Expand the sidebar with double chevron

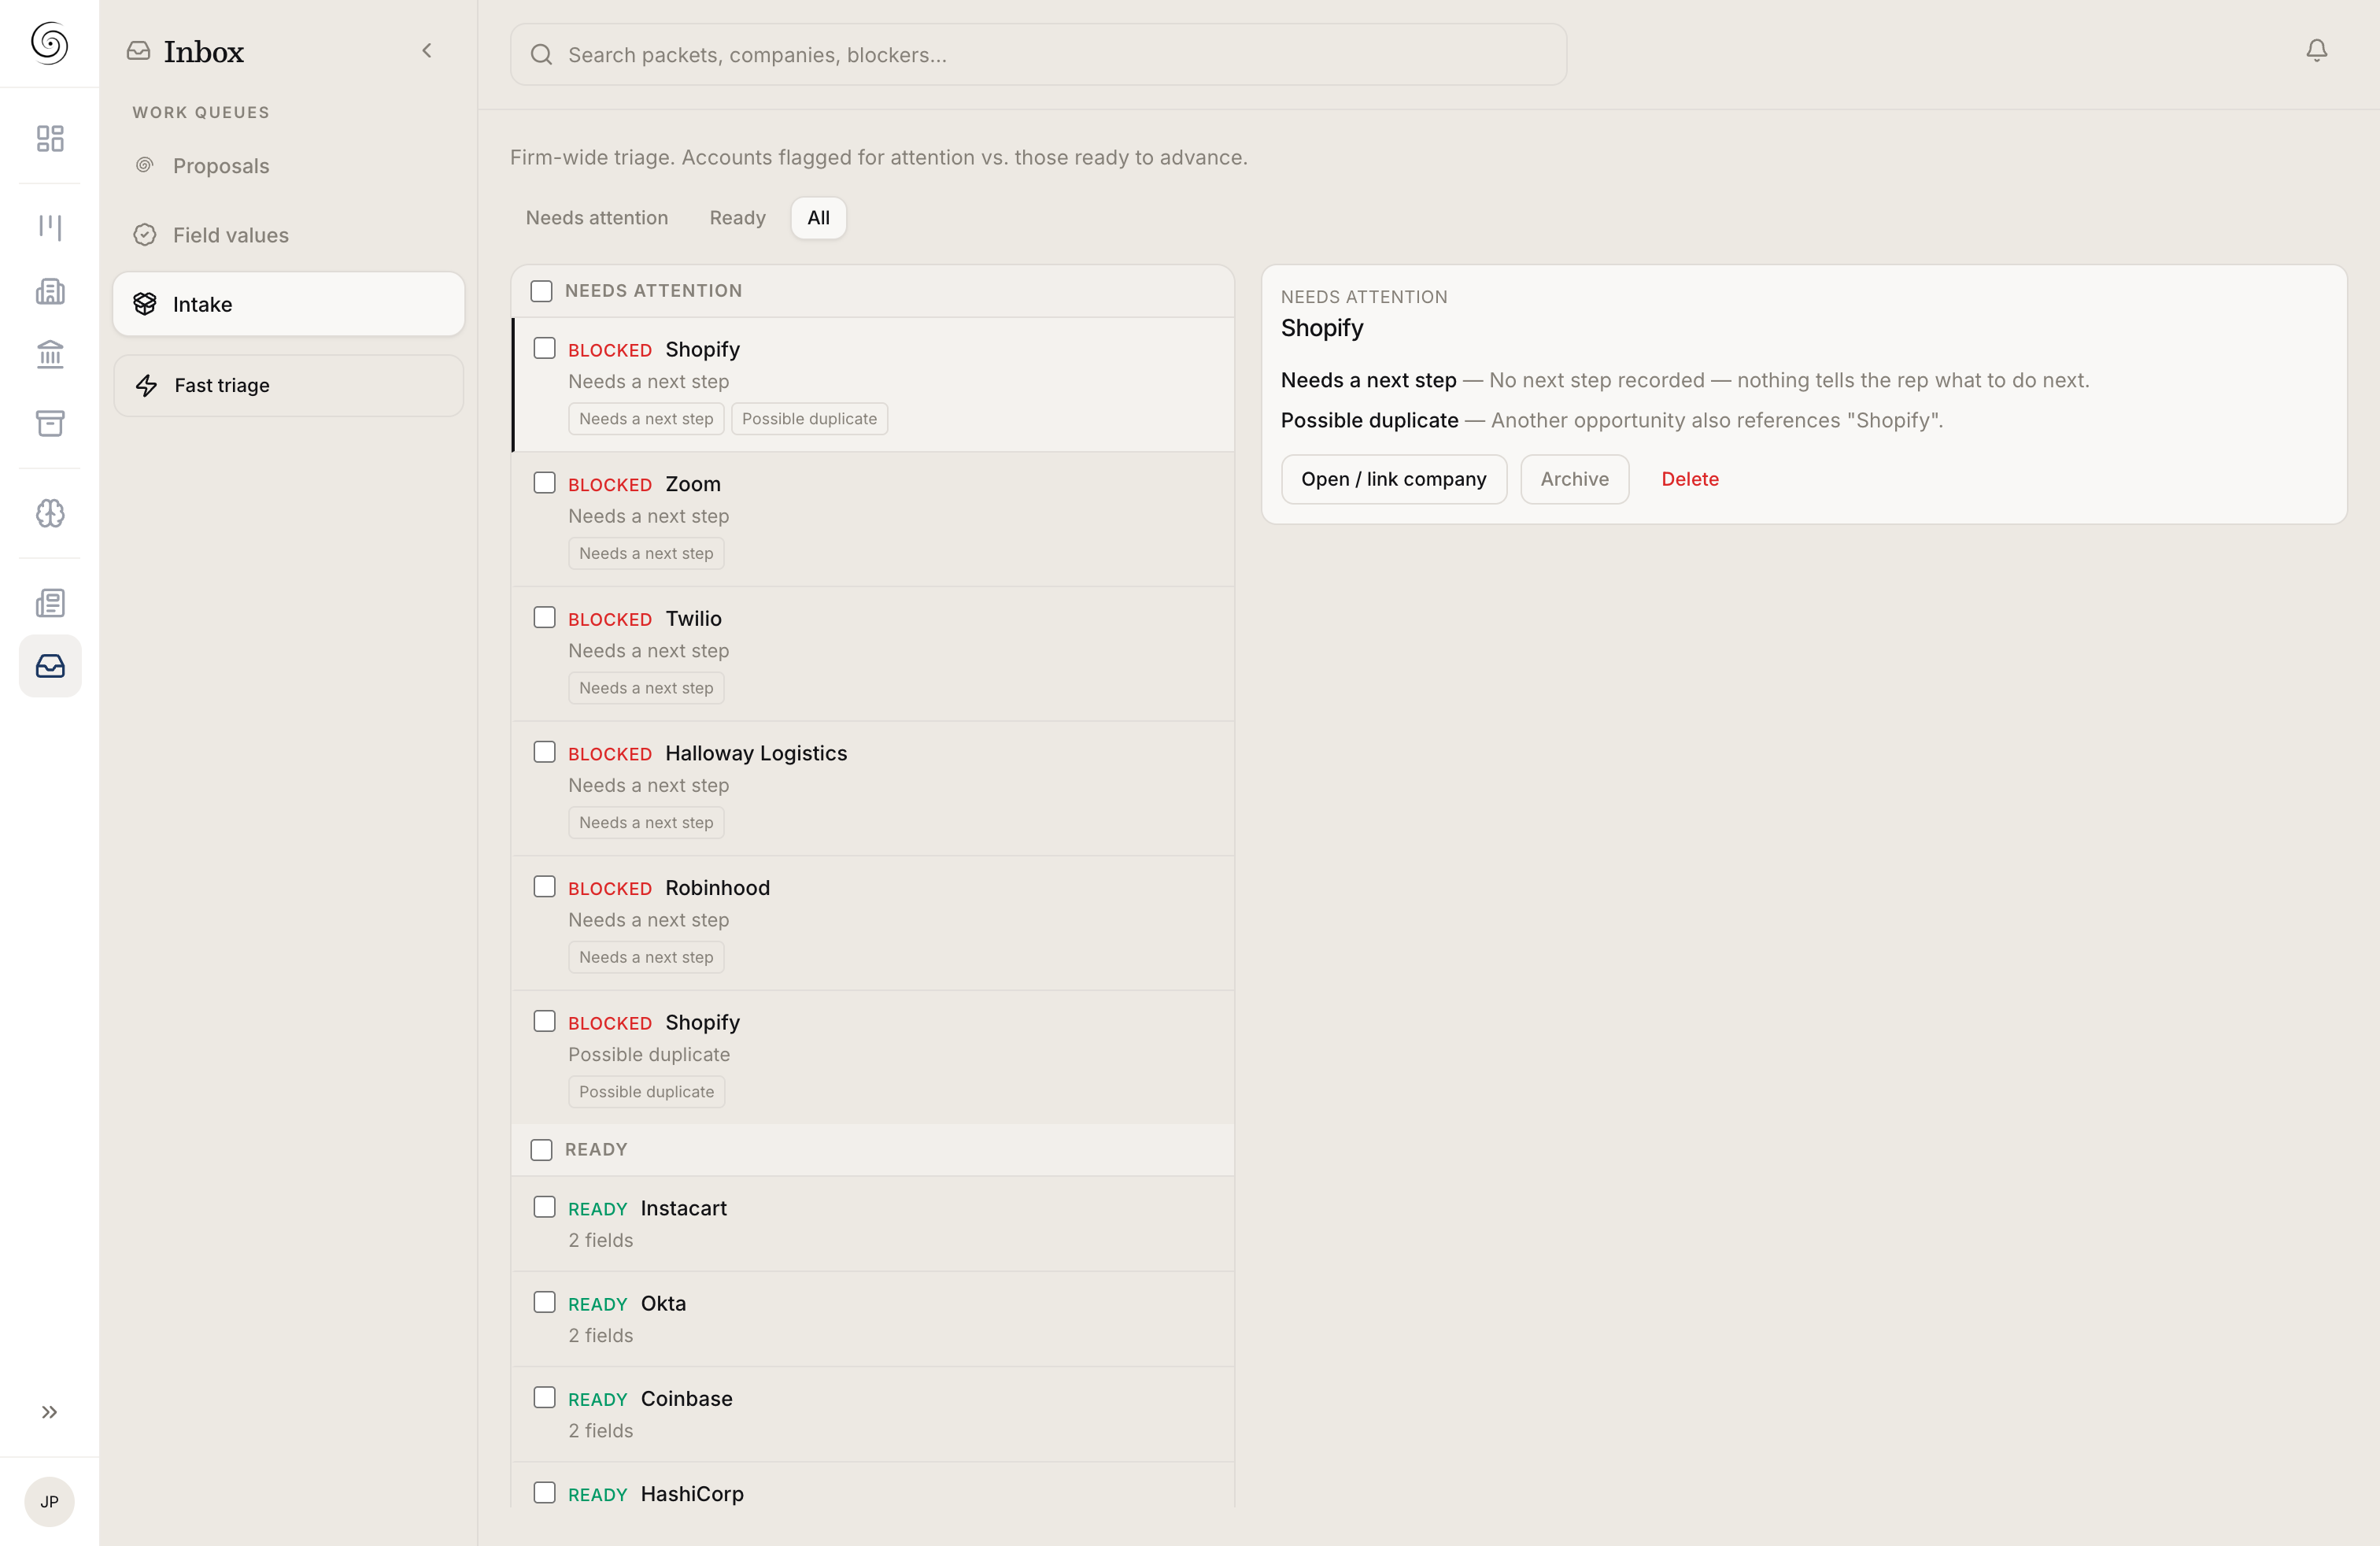(50, 1412)
